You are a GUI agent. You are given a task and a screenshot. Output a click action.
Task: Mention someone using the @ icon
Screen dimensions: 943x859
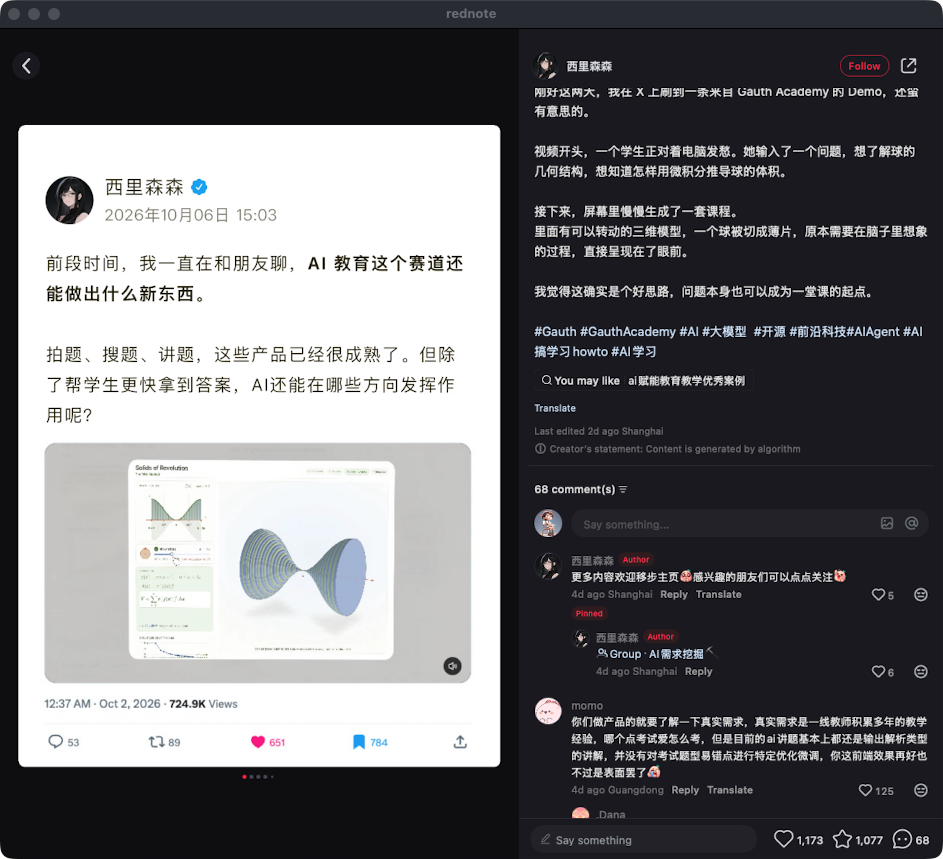click(x=912, y=523)
